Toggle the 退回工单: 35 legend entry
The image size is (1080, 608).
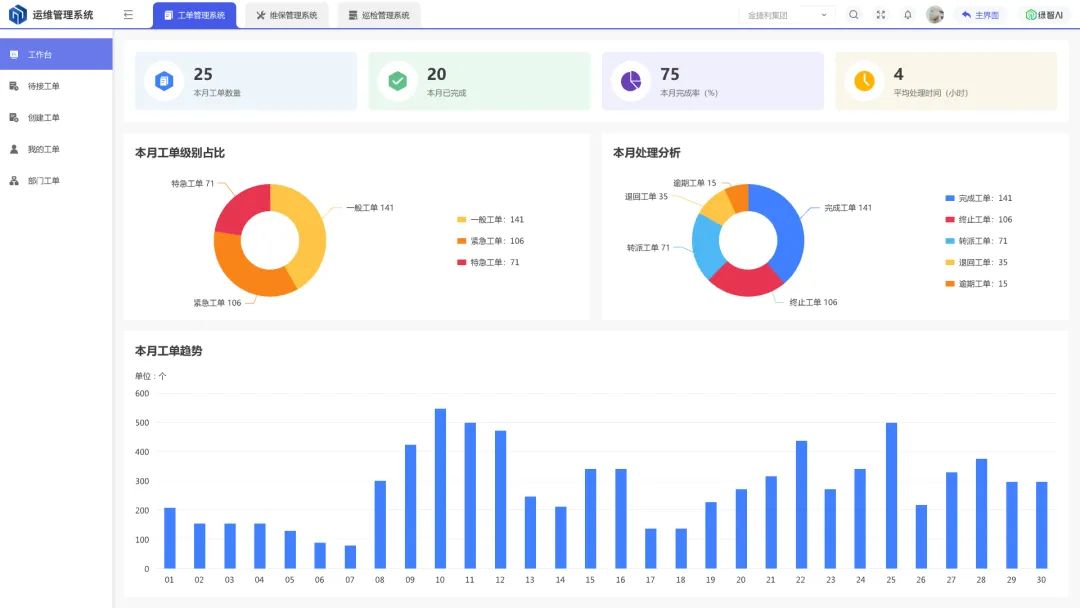click(977, 262)
